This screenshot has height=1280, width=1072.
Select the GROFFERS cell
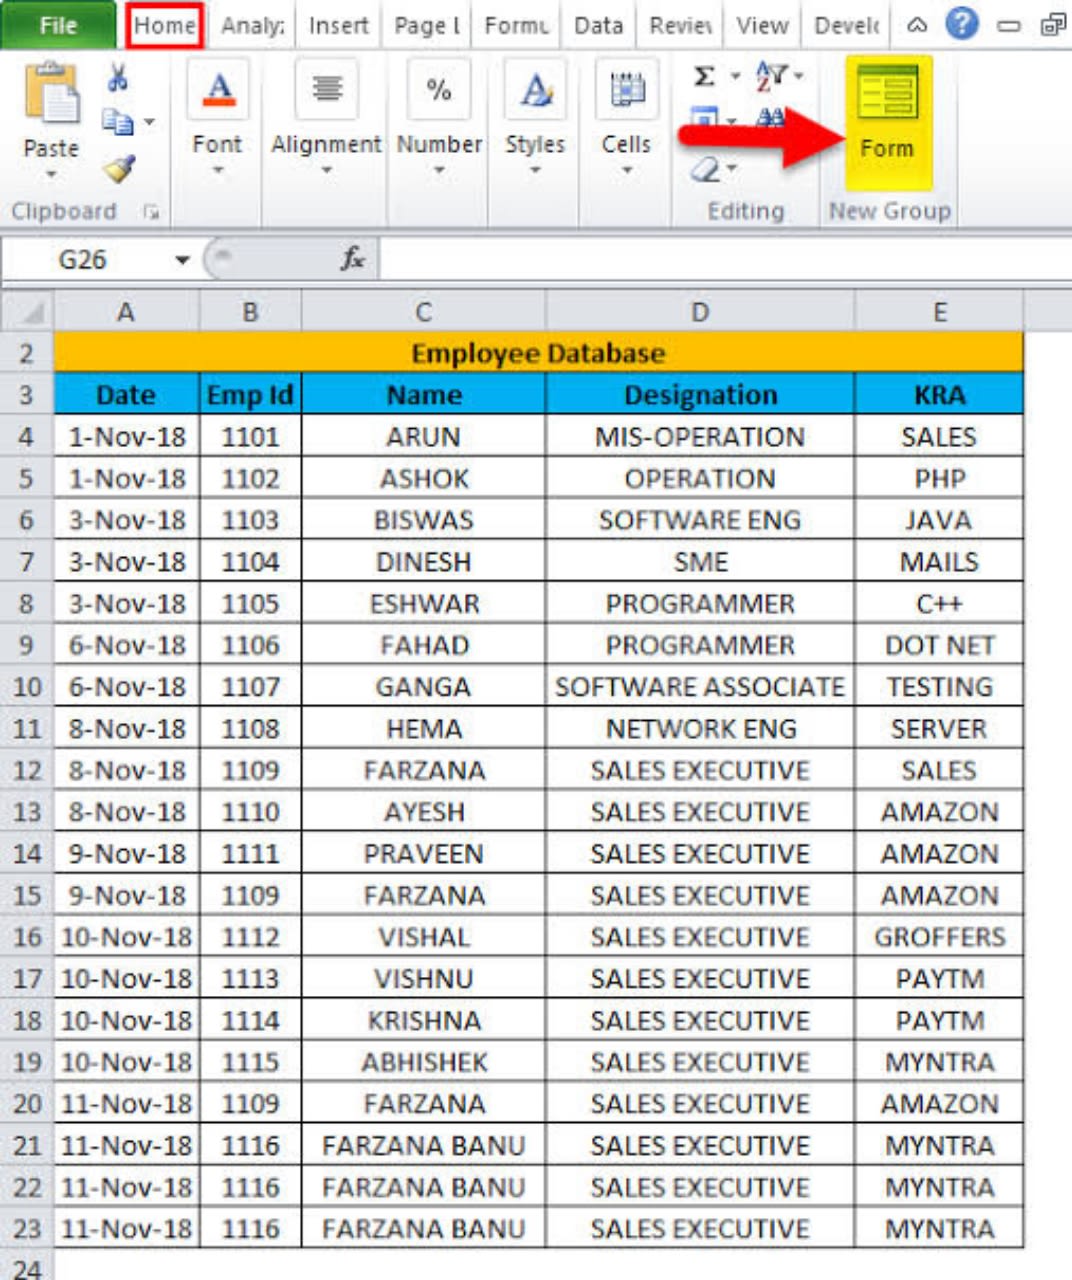(939, 937)
